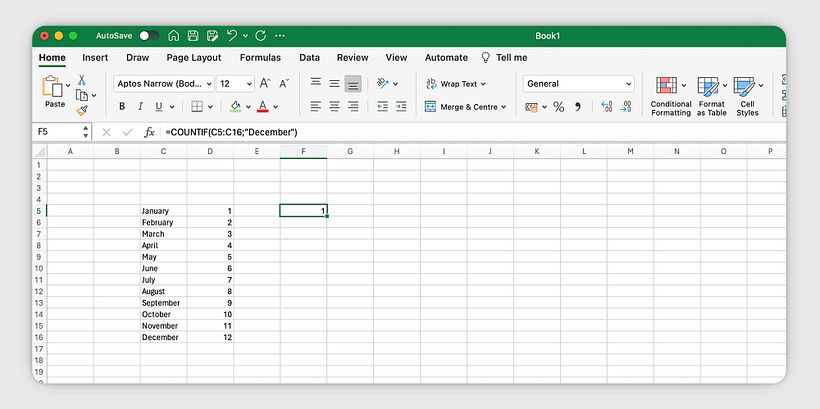Image resolution: width=820 pixels, height=409 pixels.
Task: Click the Select All corner triangle
Action: 40,151
